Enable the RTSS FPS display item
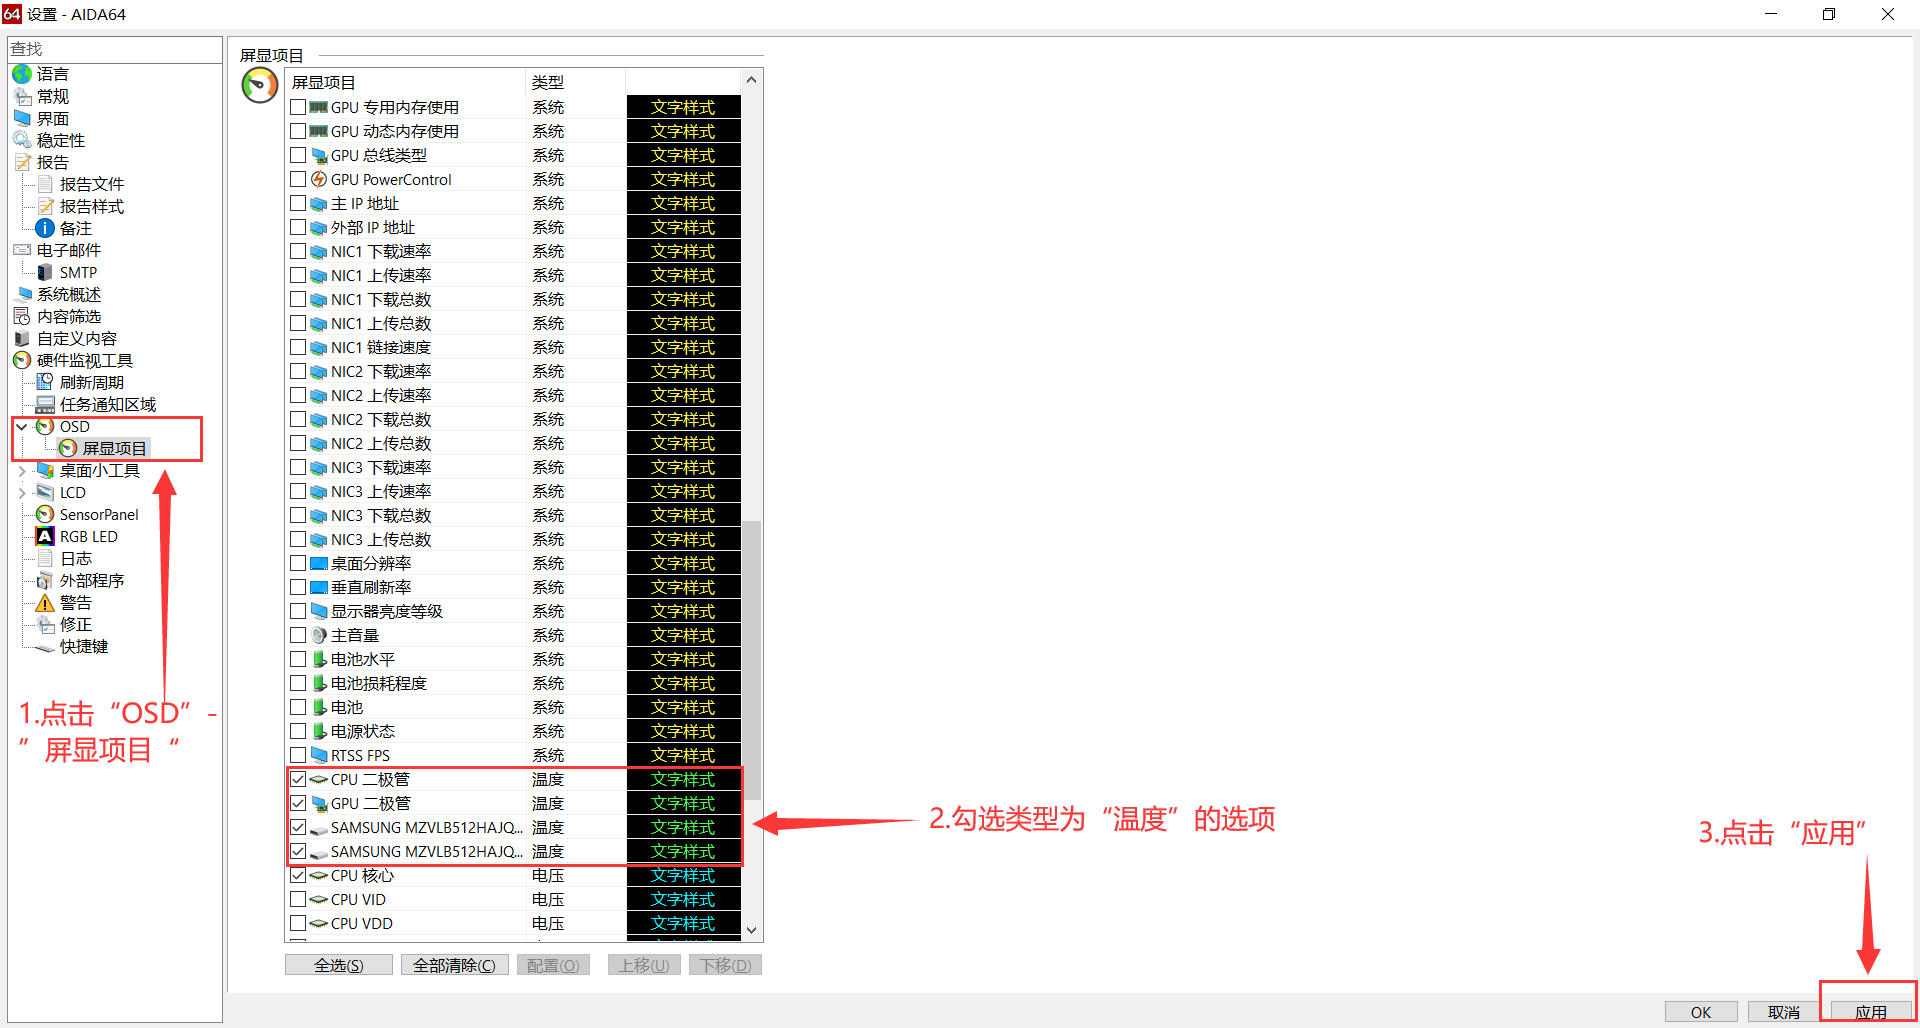This screenshot has height=1028, width=1920. click(297, 754)
